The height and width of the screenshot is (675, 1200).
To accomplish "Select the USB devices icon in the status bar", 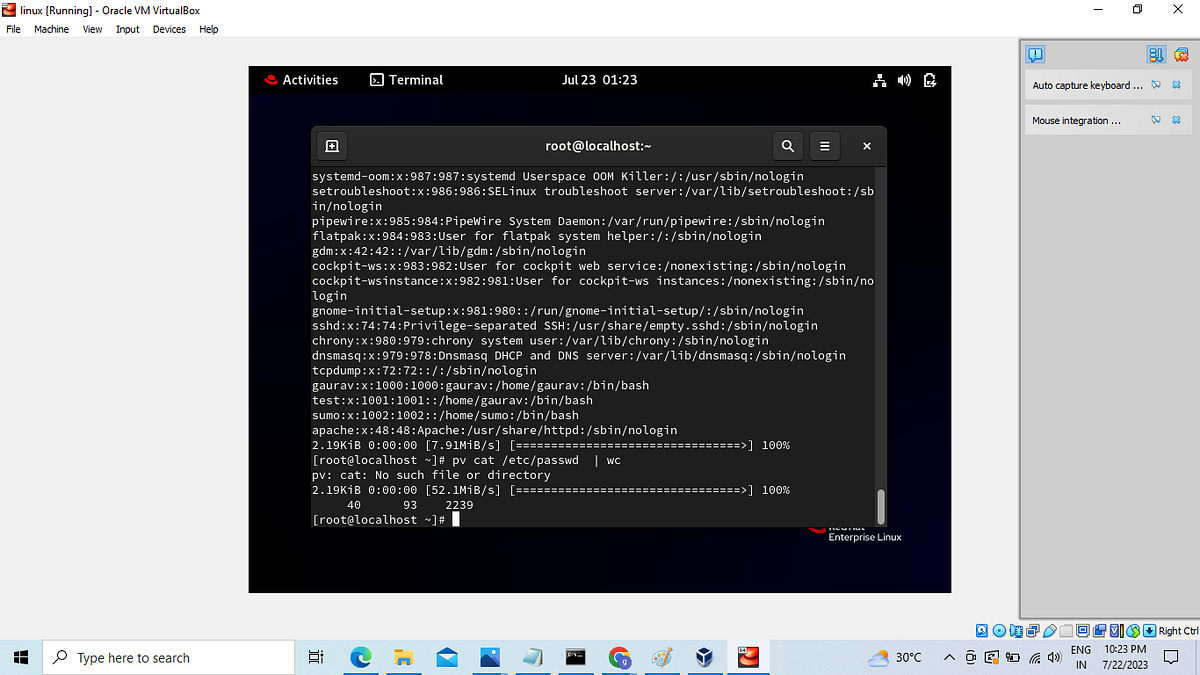I will tap(1050, 630).
